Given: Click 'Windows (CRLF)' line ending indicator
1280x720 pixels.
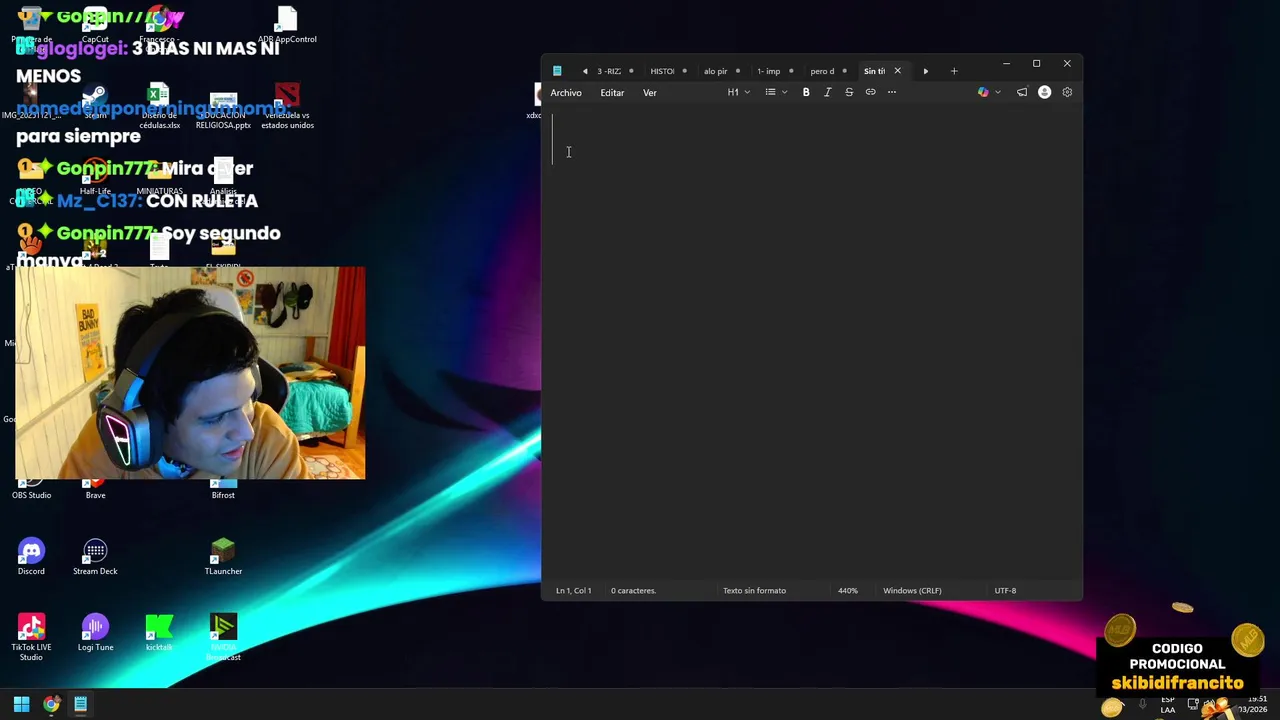Looking at the screenshot, I should 912,590.
